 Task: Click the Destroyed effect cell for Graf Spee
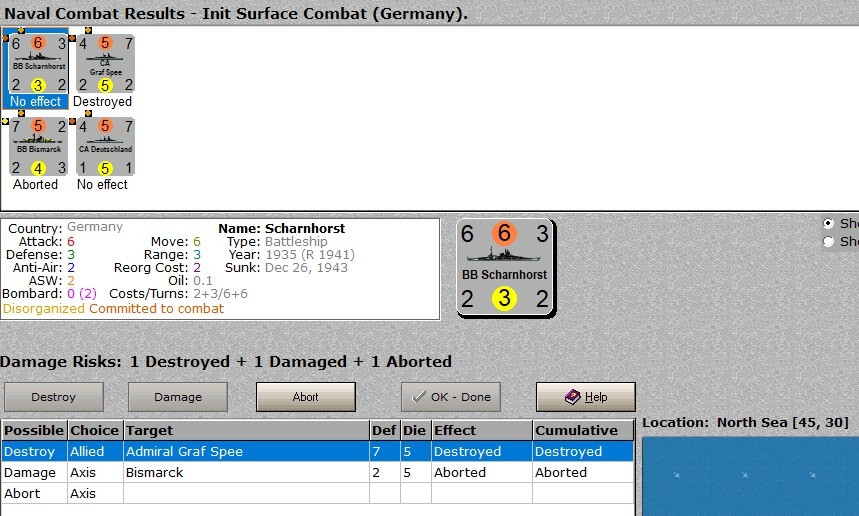point(482,451)
